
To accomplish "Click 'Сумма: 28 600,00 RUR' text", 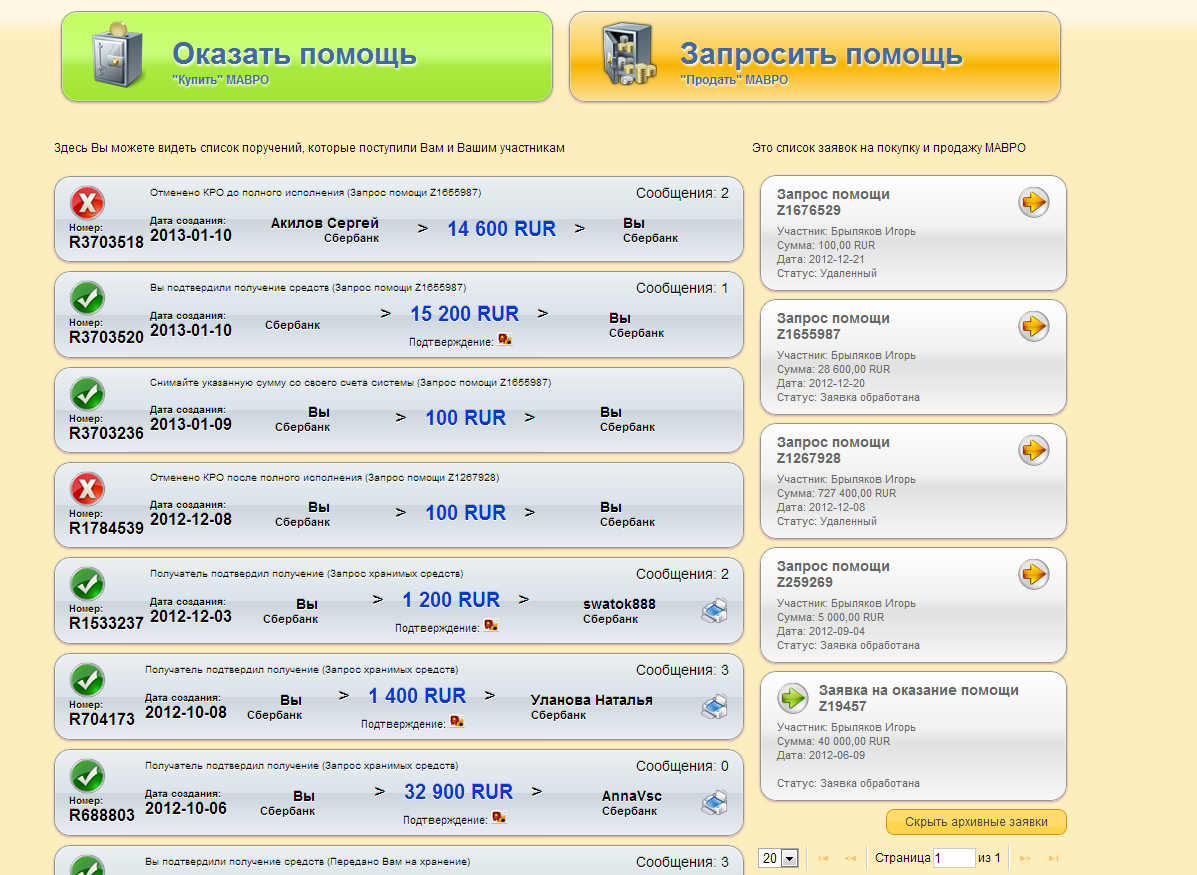I will (833, 369).
